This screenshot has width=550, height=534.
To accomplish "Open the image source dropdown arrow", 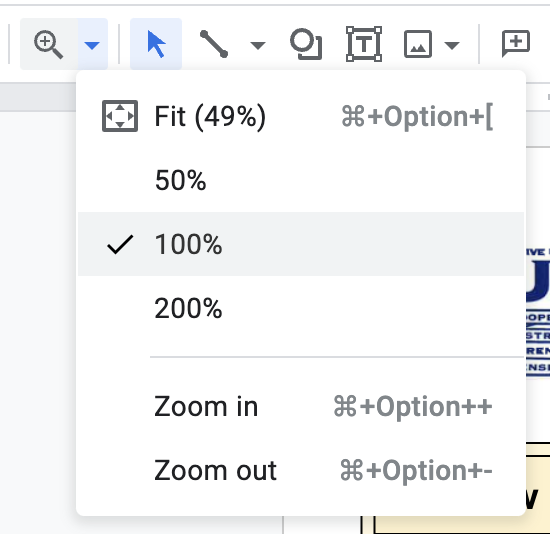I will point(451,45).
